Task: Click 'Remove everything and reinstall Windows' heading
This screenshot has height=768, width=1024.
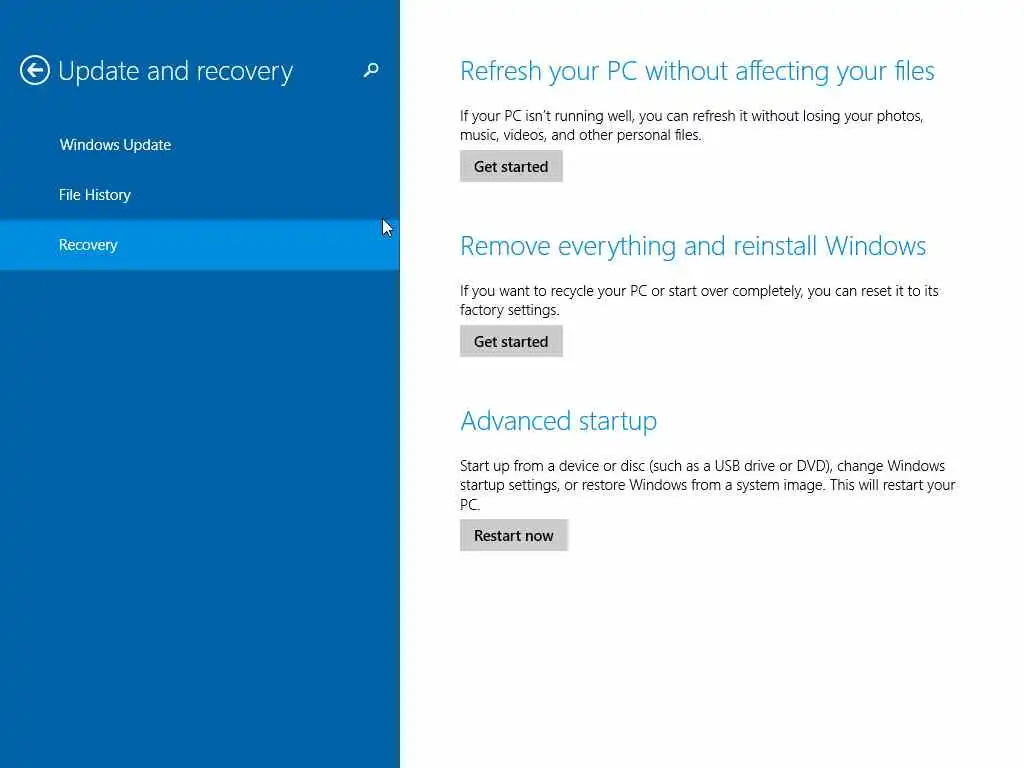Action: [693, 246]
